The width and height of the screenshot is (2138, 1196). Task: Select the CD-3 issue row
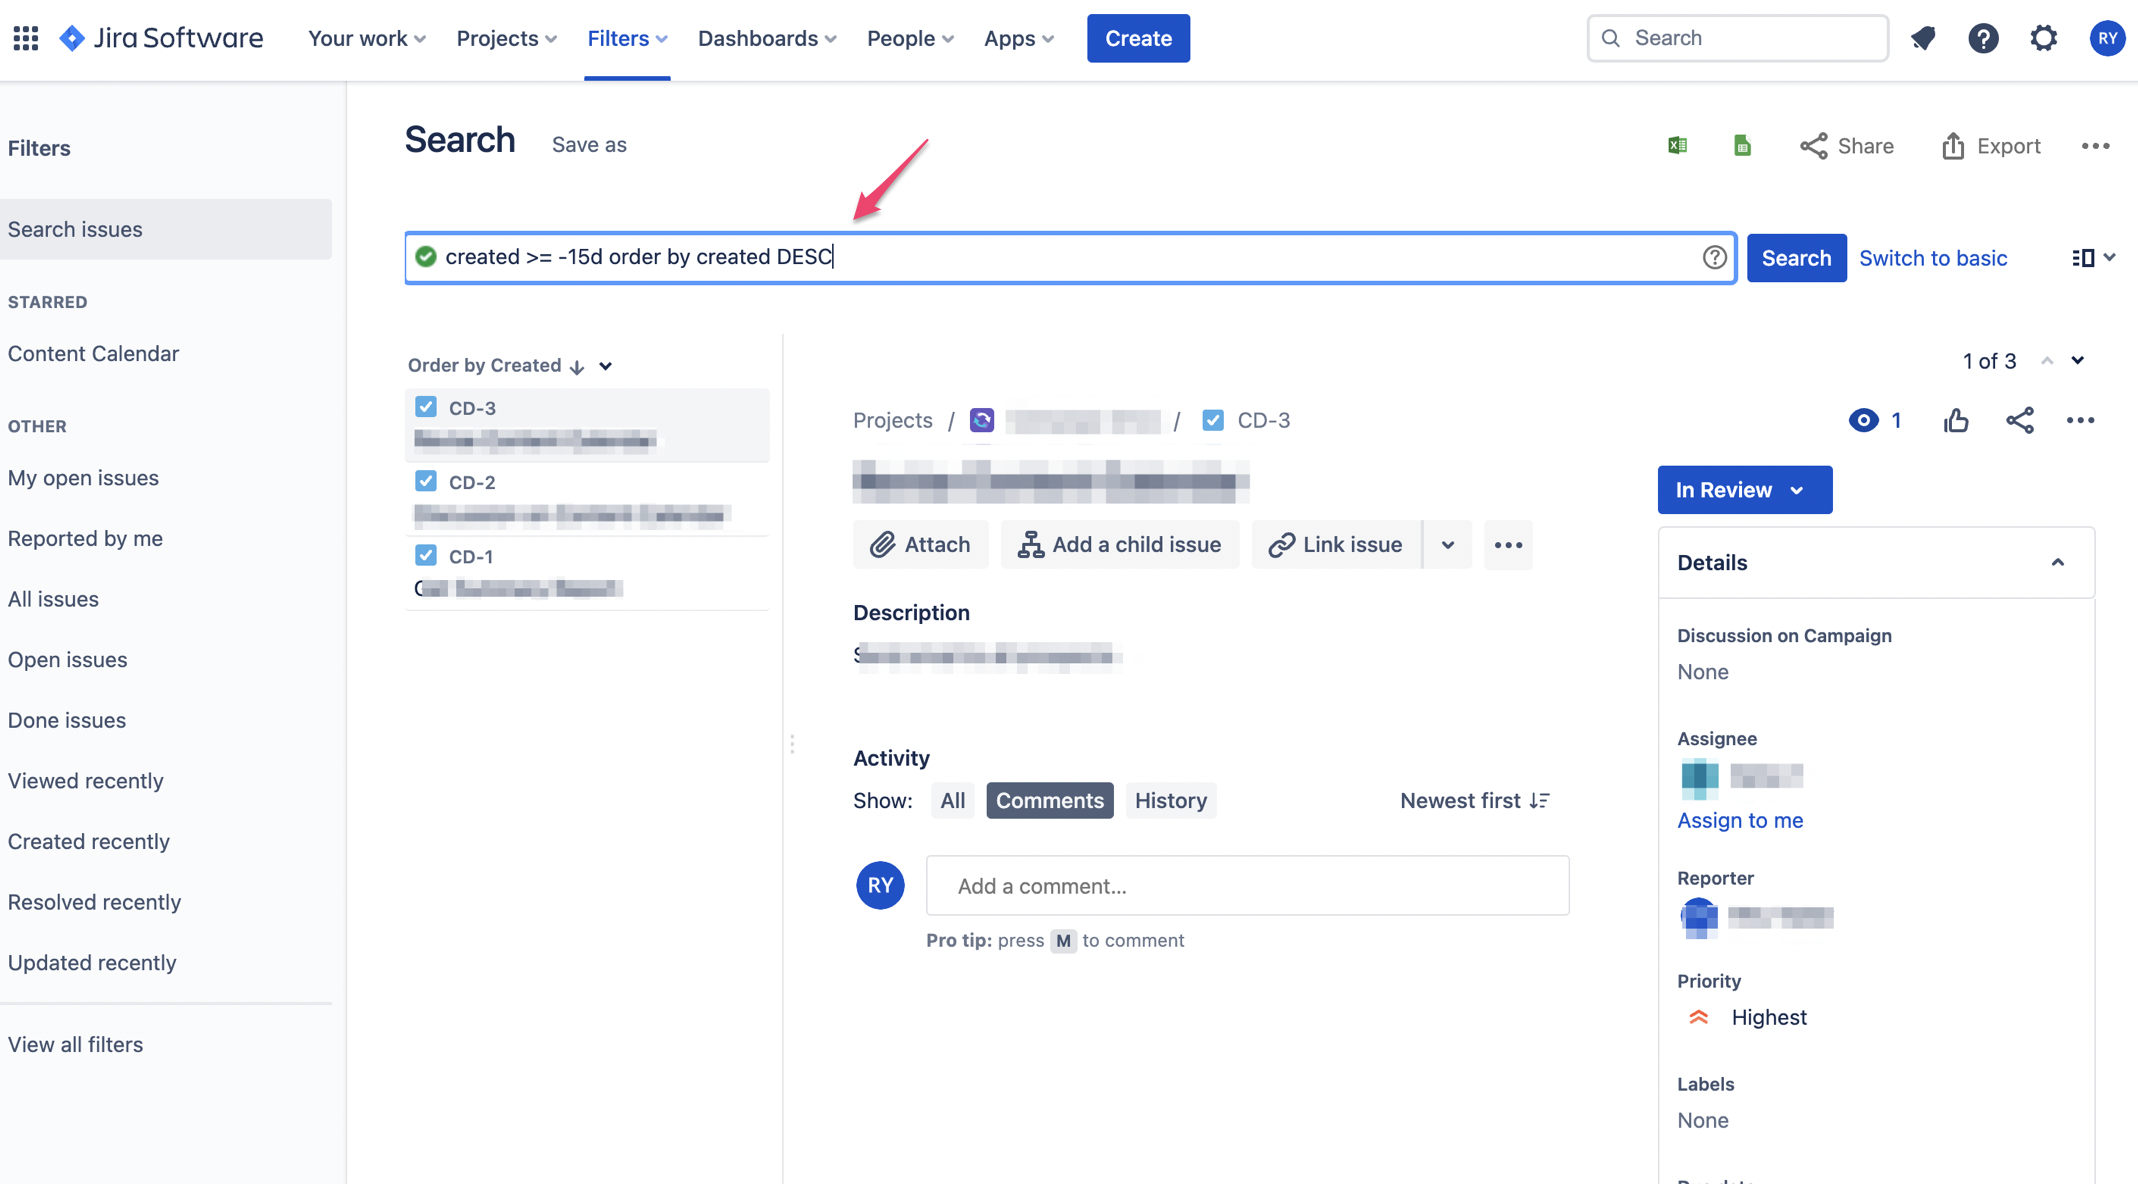pyautogui.click(x=587, y=424)
